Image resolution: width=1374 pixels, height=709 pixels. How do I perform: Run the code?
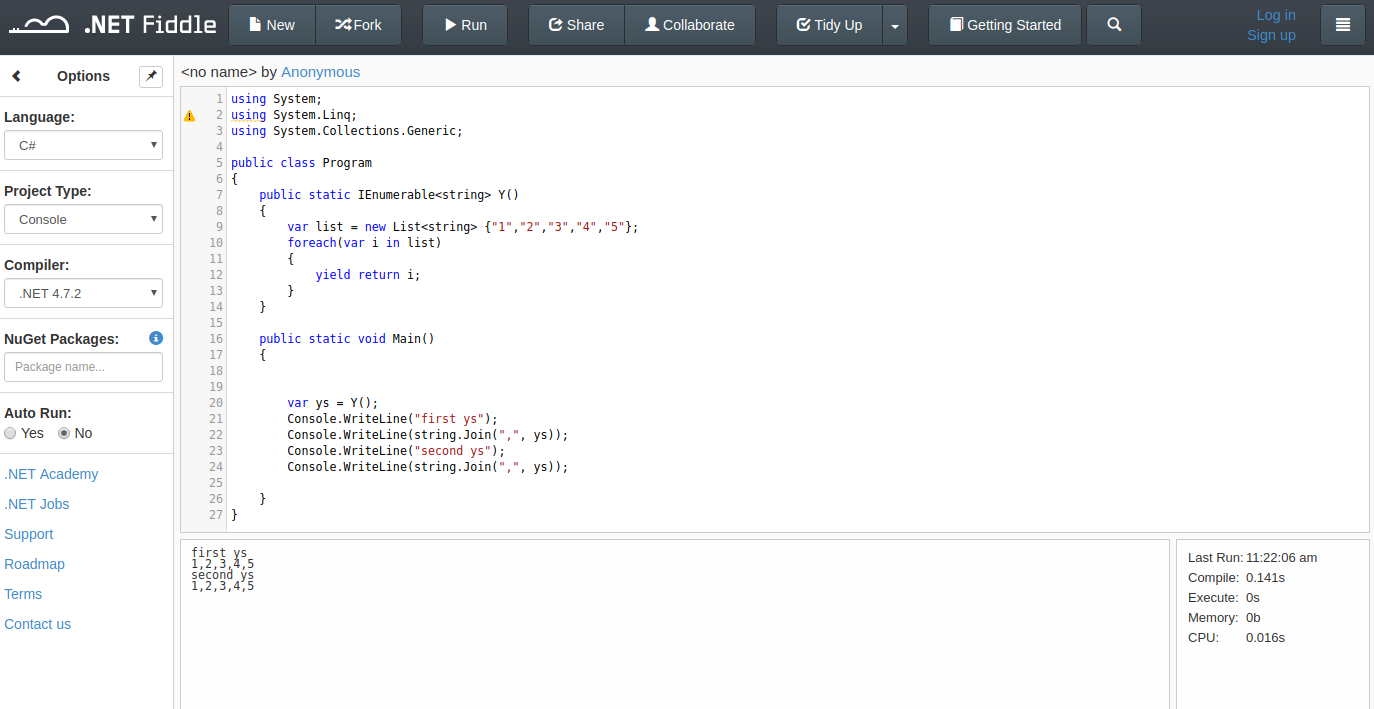click(465, 25)
